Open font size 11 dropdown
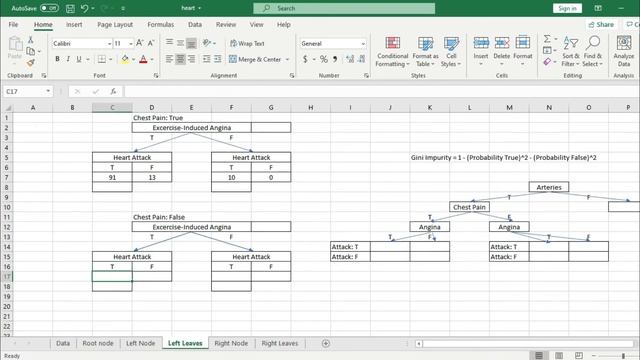 [x=131, y=43]
